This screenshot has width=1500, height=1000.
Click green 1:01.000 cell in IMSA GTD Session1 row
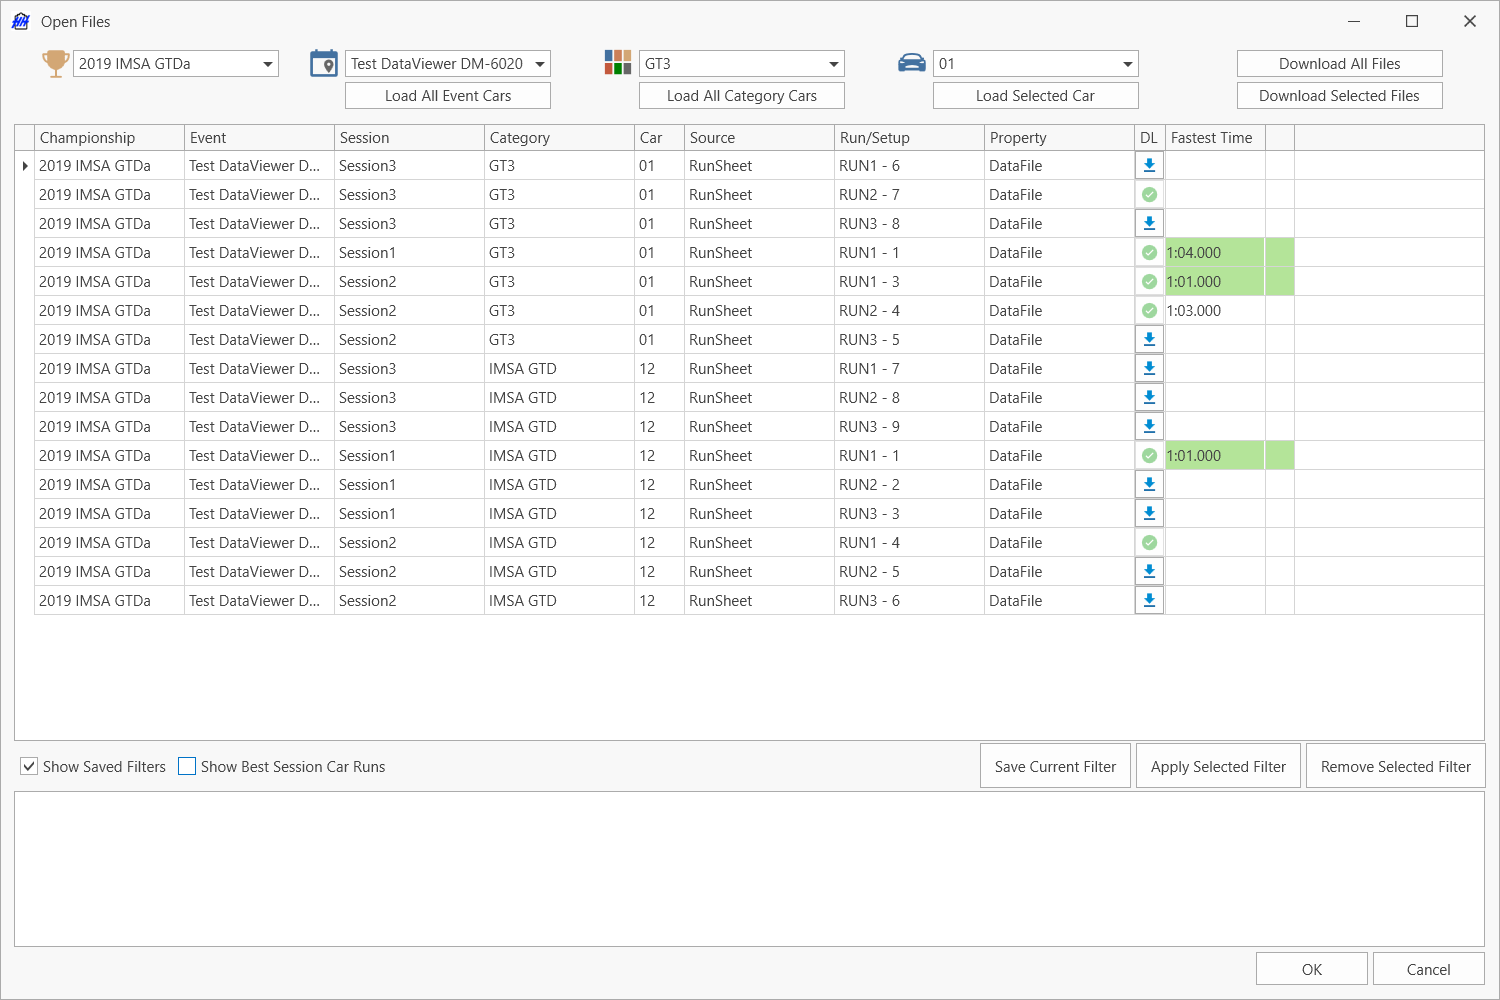pyautogui.click(x=1215, y=455)
